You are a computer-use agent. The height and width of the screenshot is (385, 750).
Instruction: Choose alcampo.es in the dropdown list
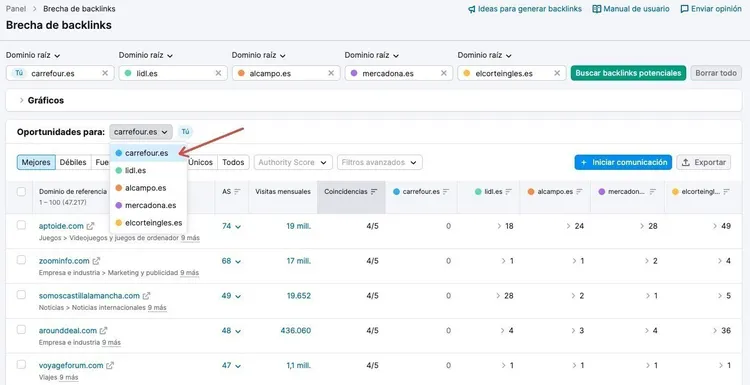click(x=148, y=188)
